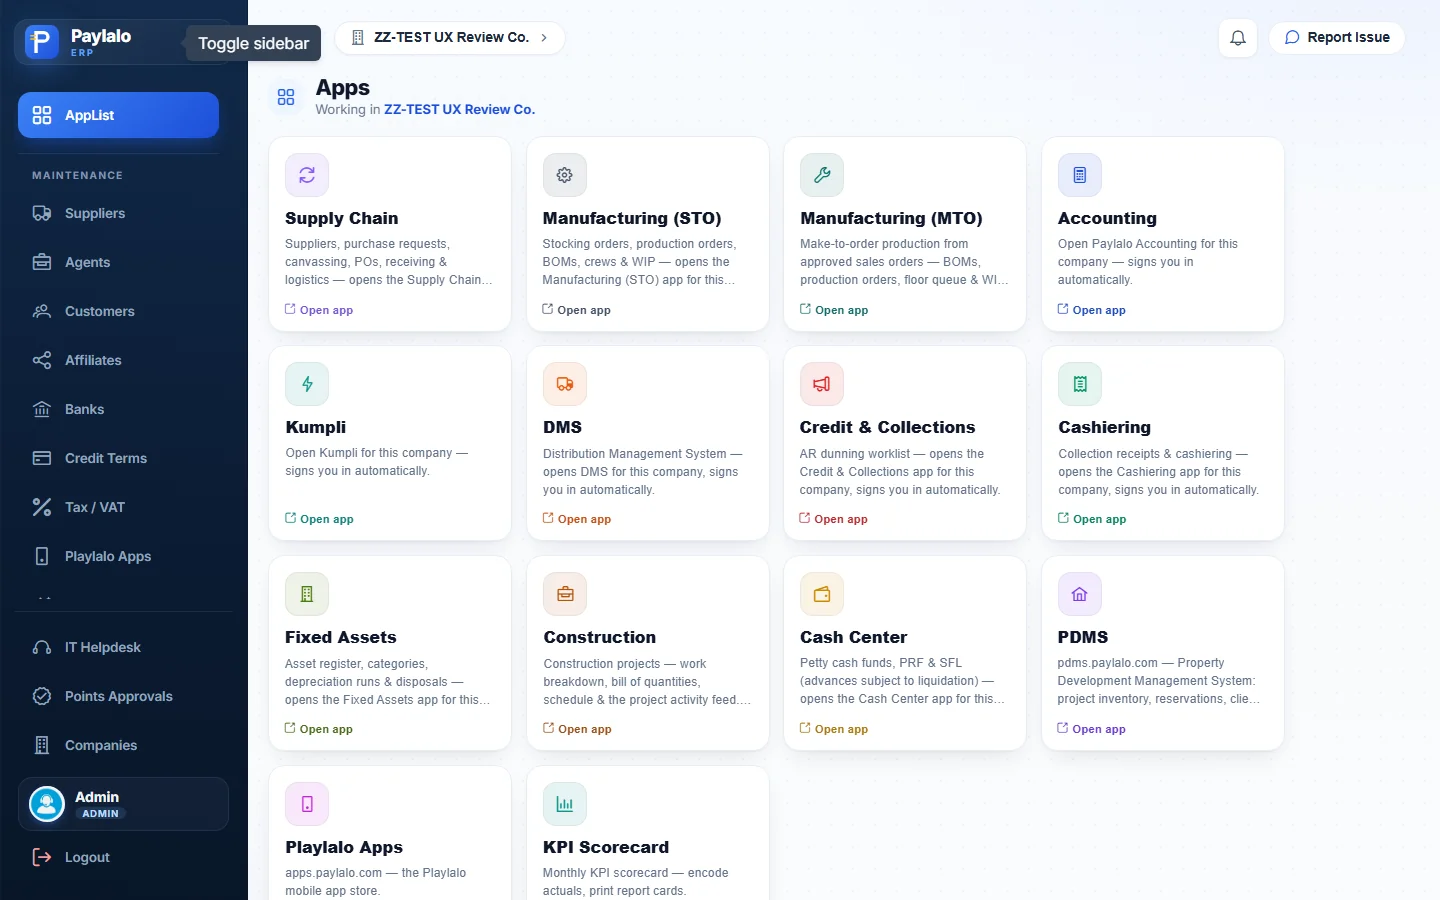Open Affiliates from the sidebar

click(118, 360)
